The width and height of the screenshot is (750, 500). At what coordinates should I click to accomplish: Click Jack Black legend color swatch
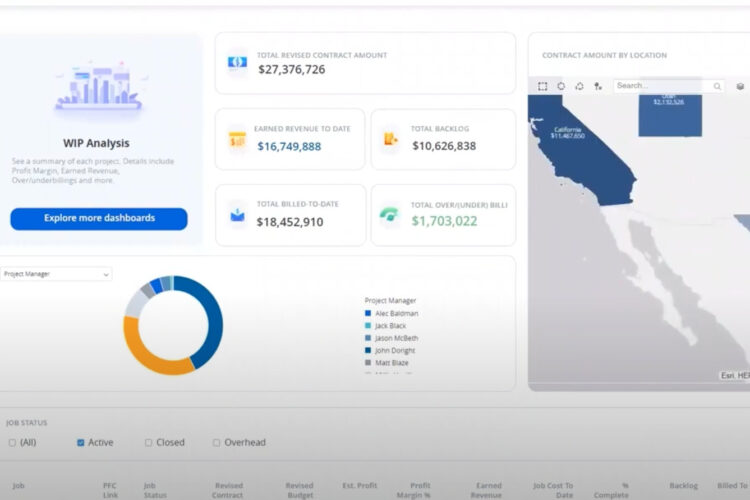coord(368,326)
